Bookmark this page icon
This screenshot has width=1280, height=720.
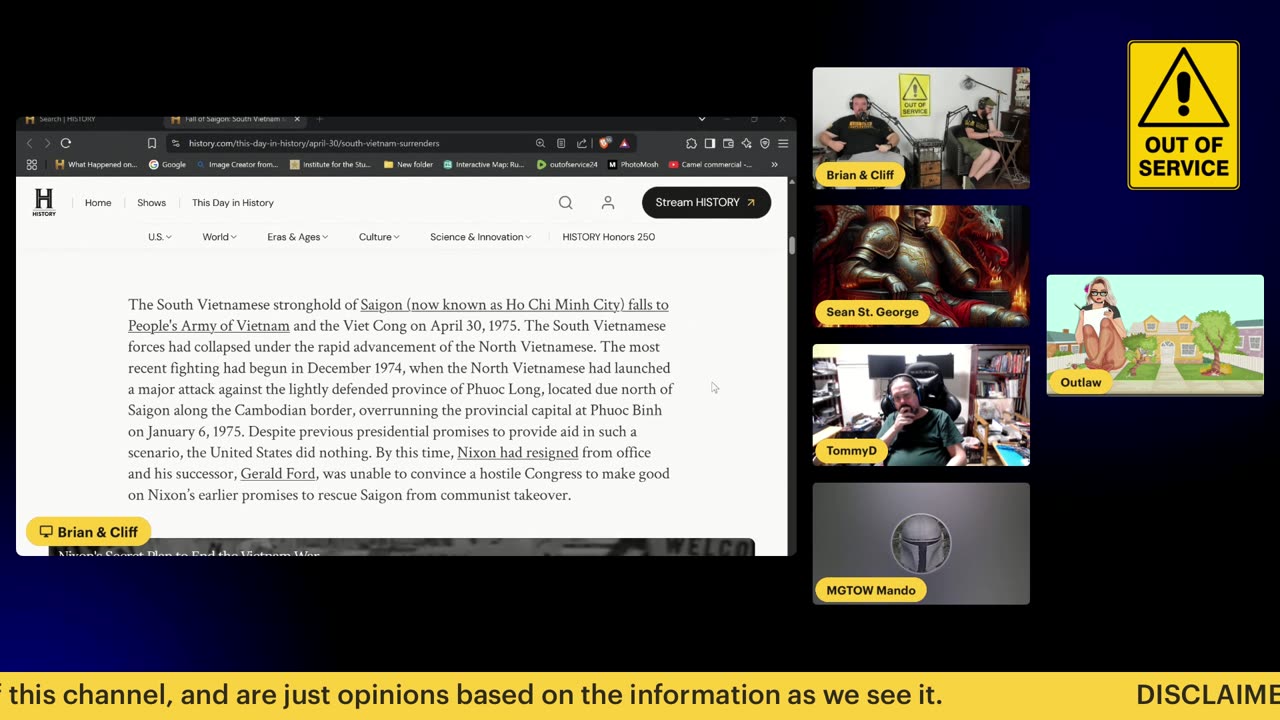coord(152,143)
